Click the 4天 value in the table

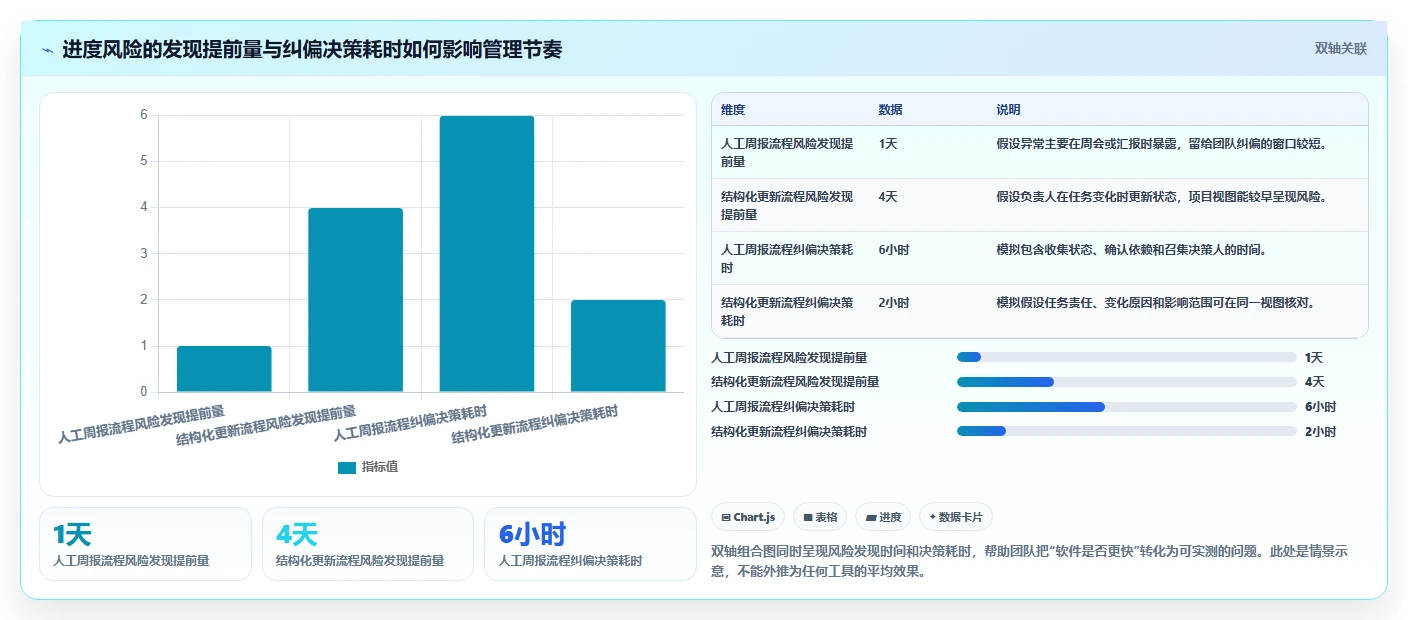click(x=888, y=197)
